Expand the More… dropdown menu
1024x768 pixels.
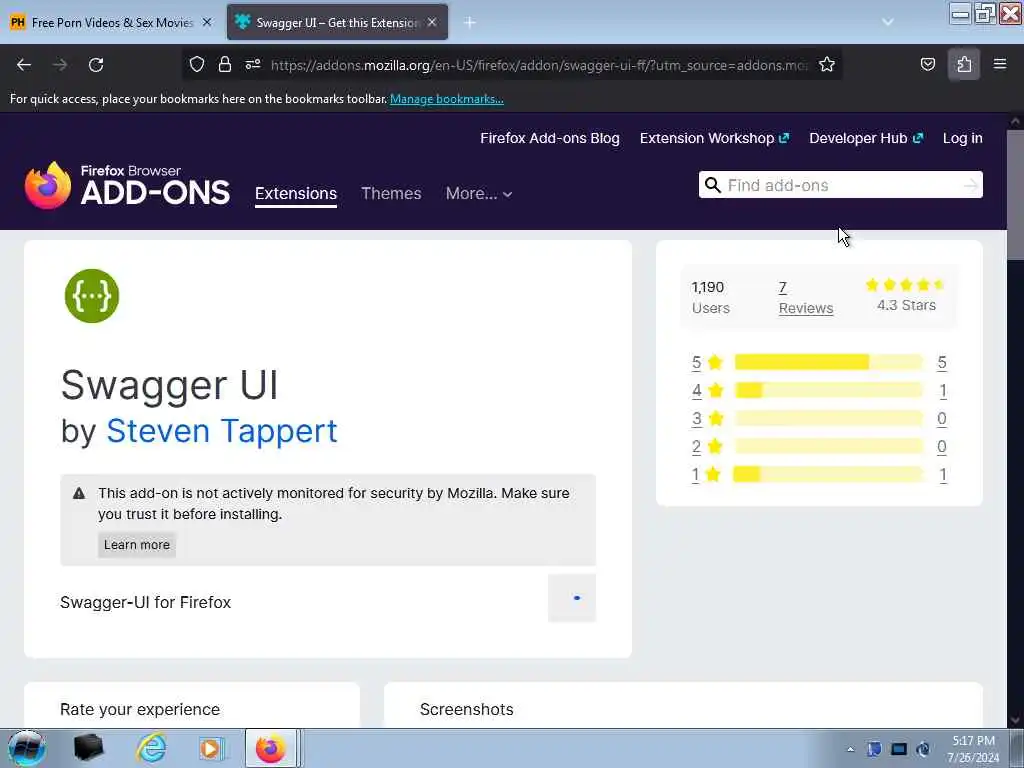coord(479,193)
